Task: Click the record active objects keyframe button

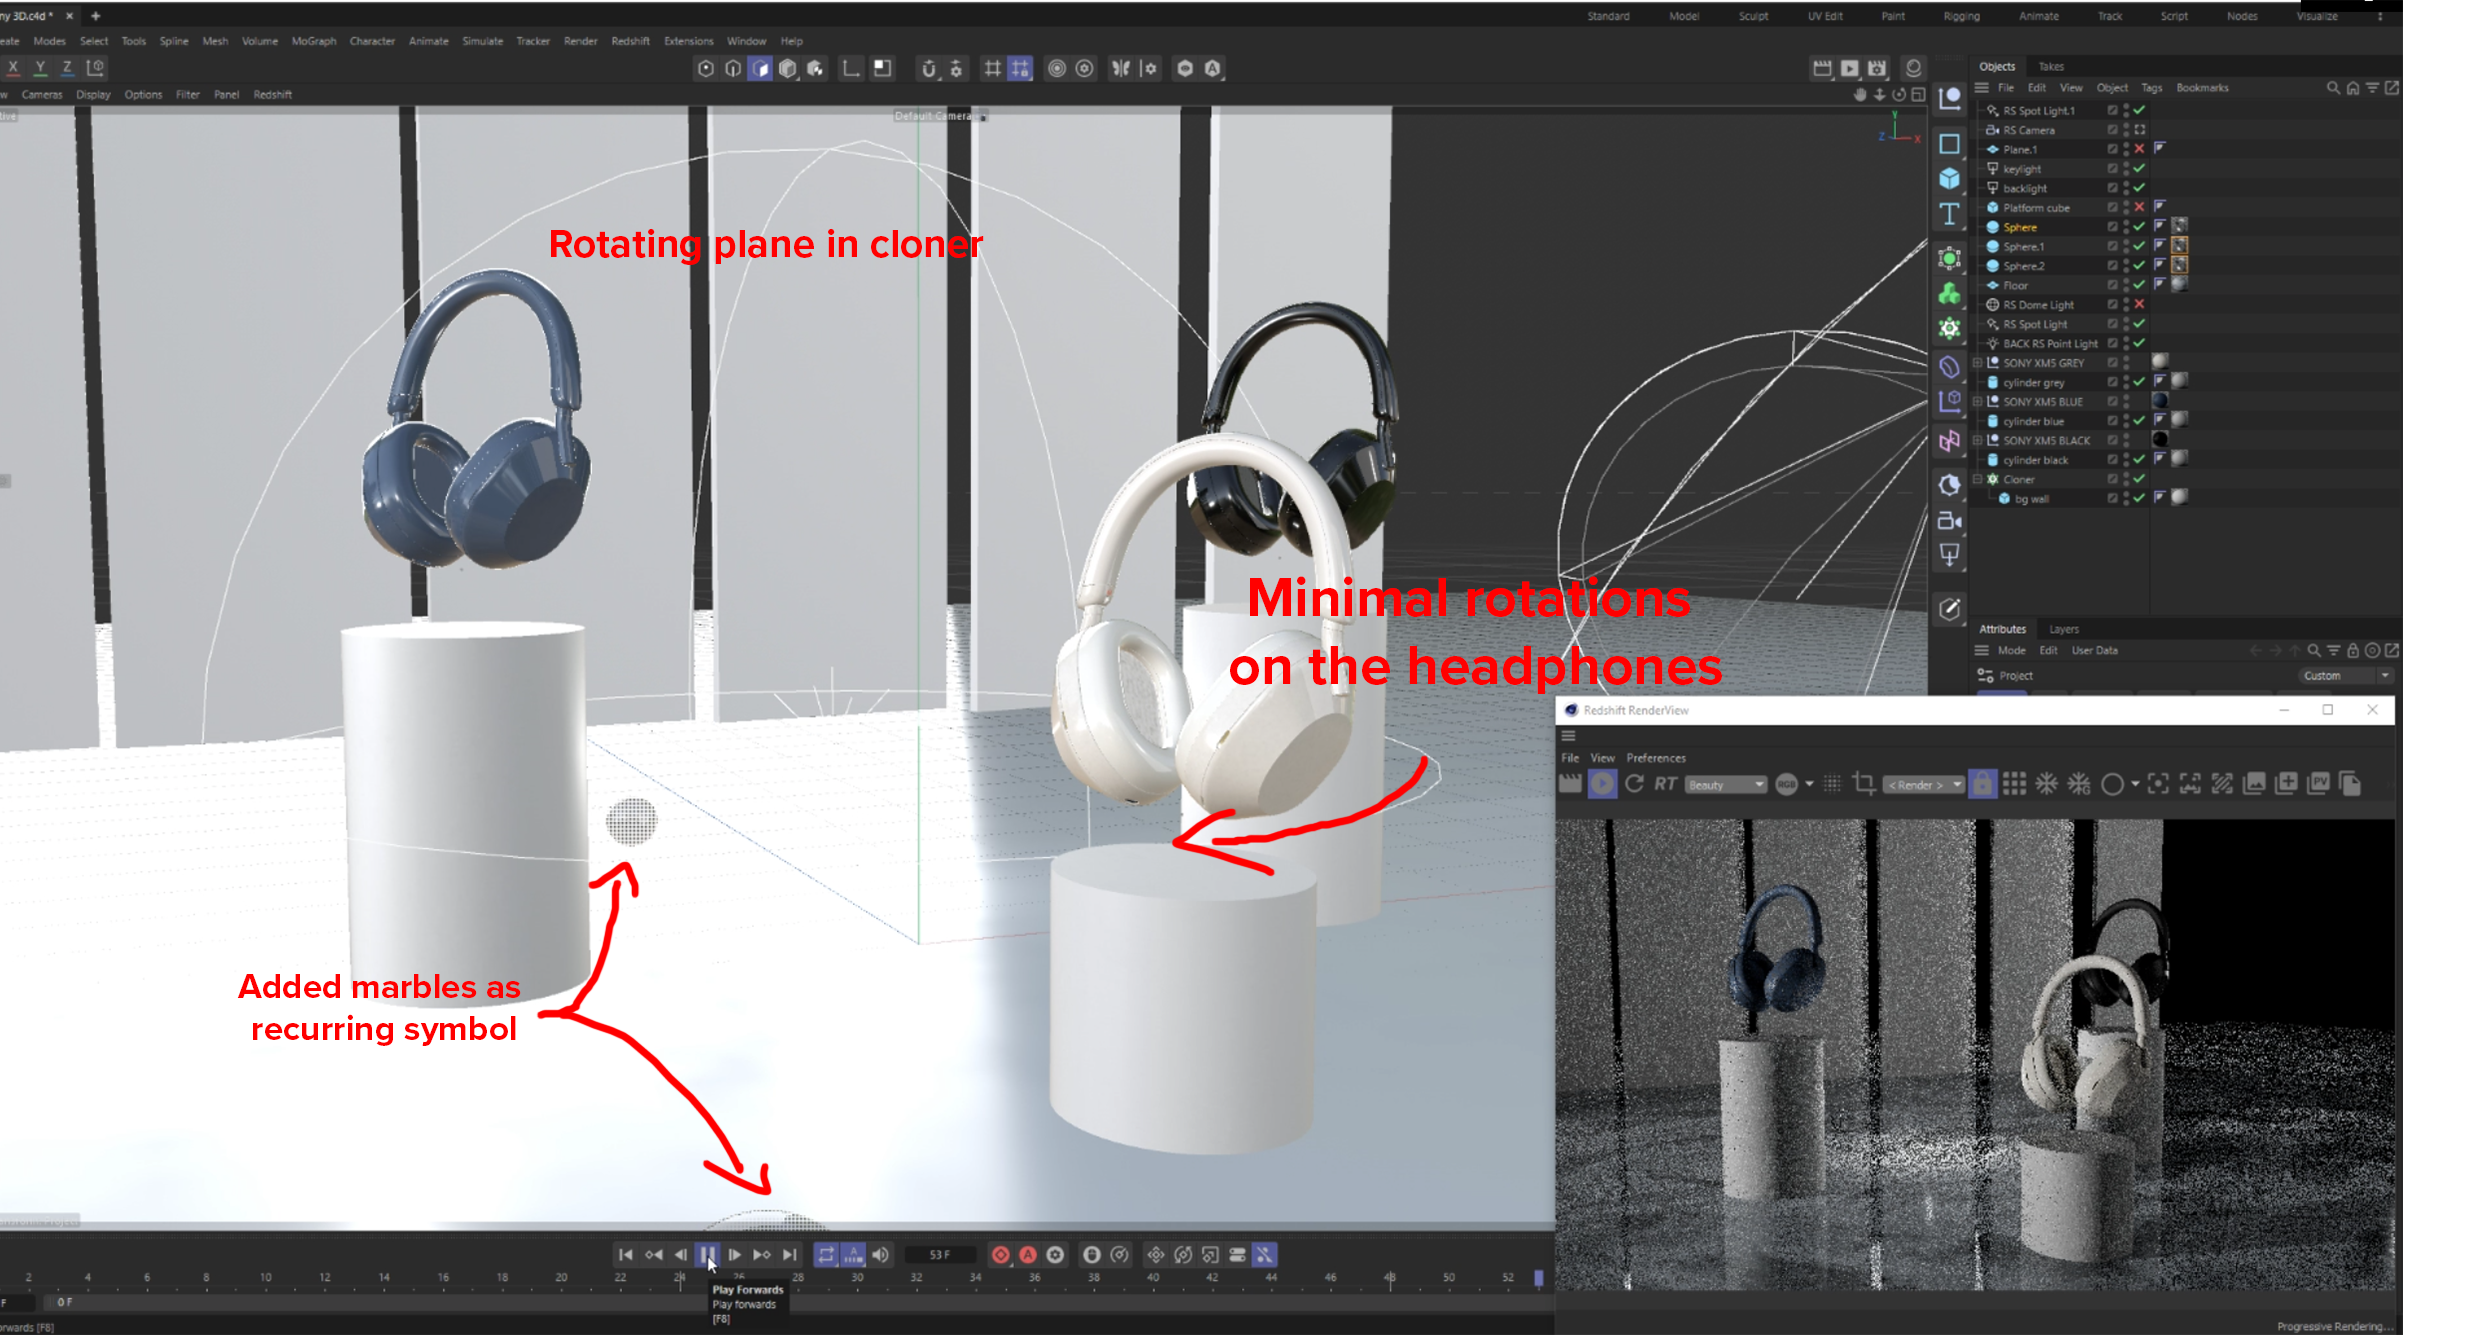Action: pos(1000,1254)
